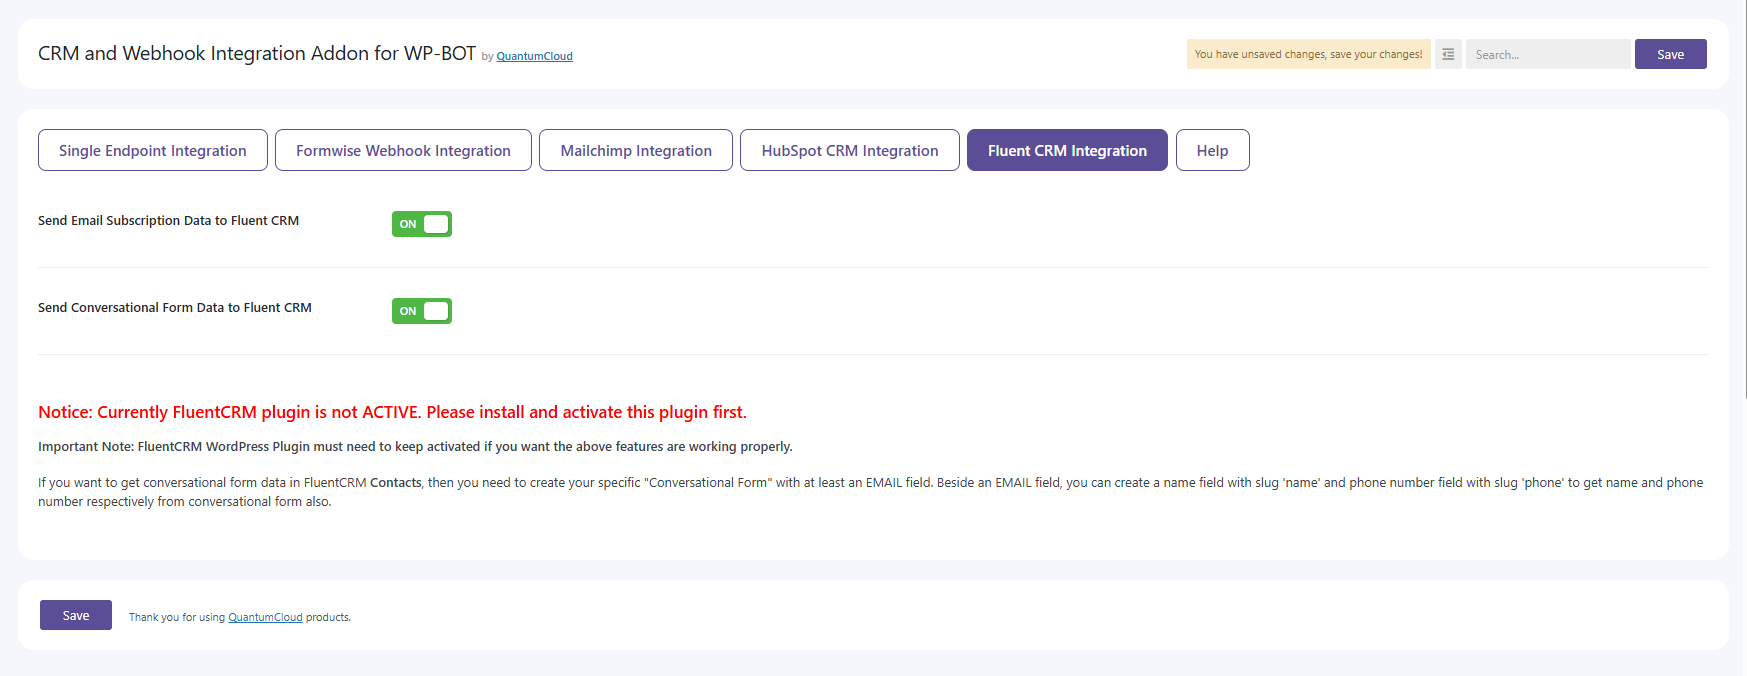Open QuantumCloud link in the header
The width and height of the screenshot is (1747, 676).
pyautogui.click(x=534, y=56)
